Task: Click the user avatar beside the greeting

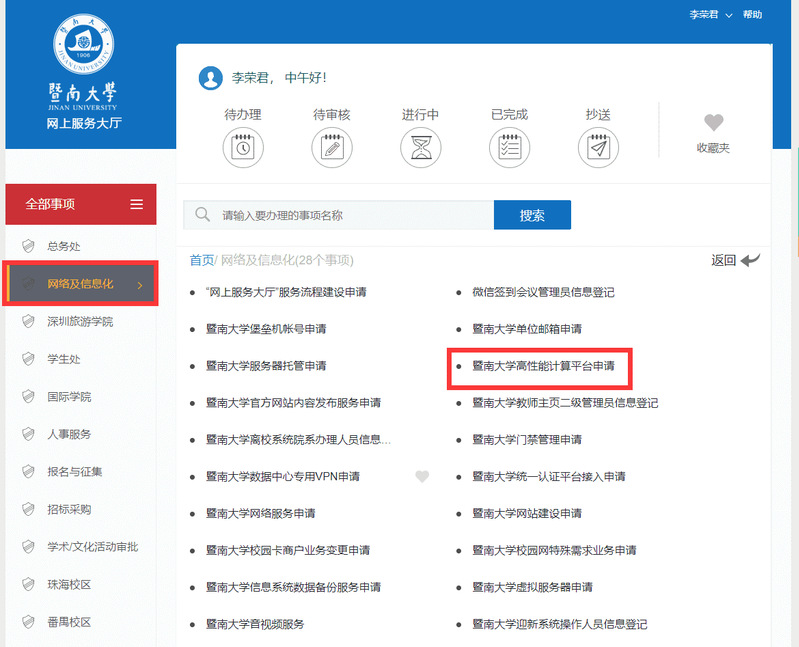Action: 210,78
